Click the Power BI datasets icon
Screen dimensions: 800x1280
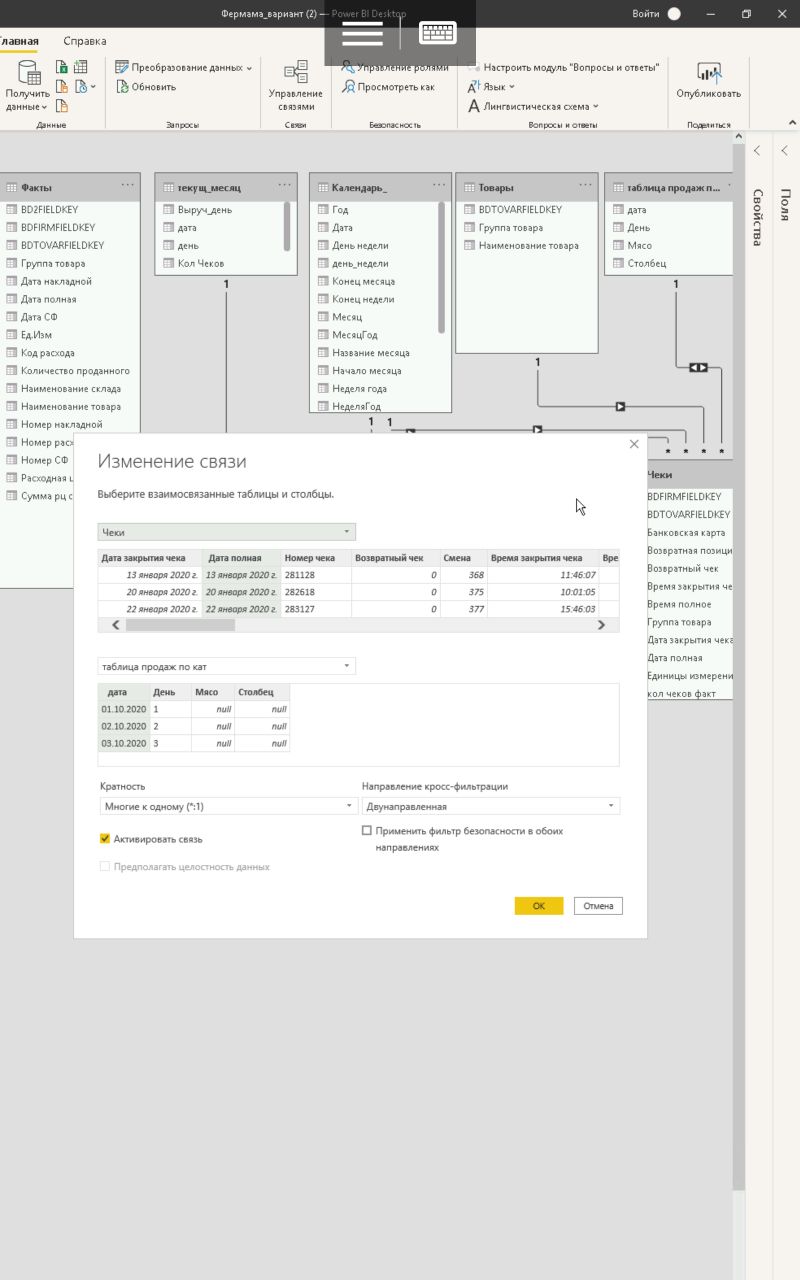62,87
